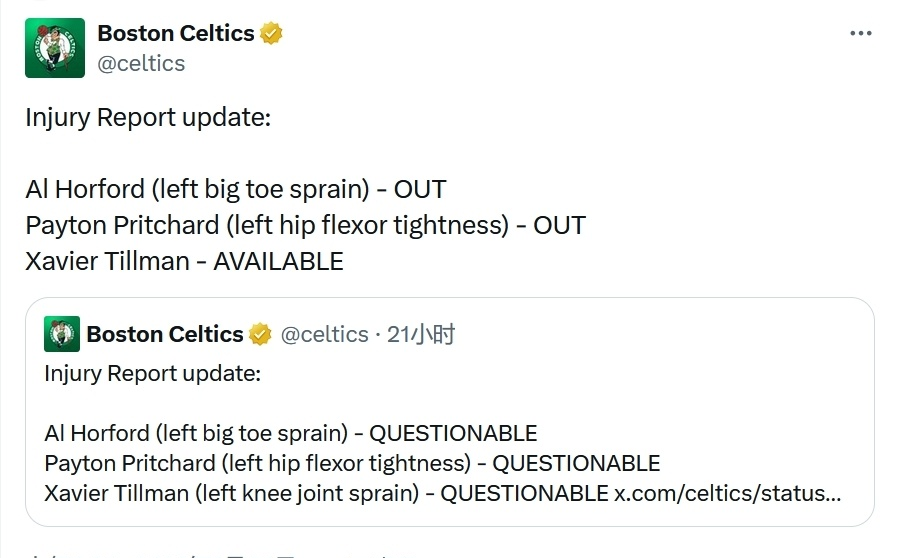The image size is (897, 558).
Task: Click the Boston Celtics name in the quoted post
Action: click(165, 334)
